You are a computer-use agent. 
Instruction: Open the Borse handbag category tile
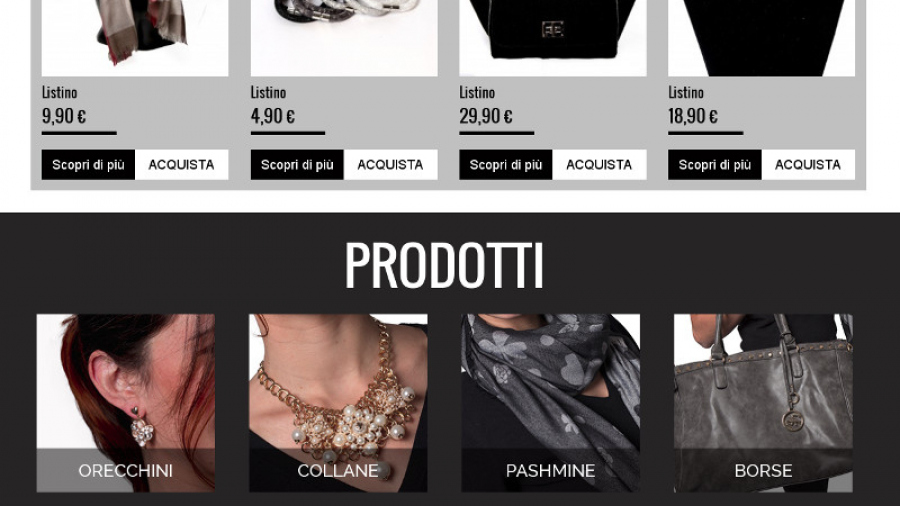click(x=763, y=403)
